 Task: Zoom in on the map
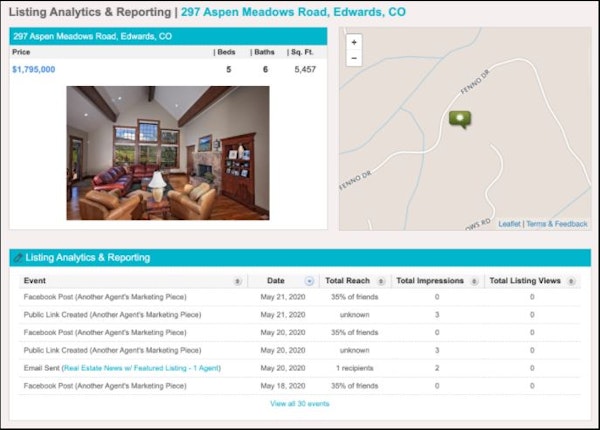(354, 43)
